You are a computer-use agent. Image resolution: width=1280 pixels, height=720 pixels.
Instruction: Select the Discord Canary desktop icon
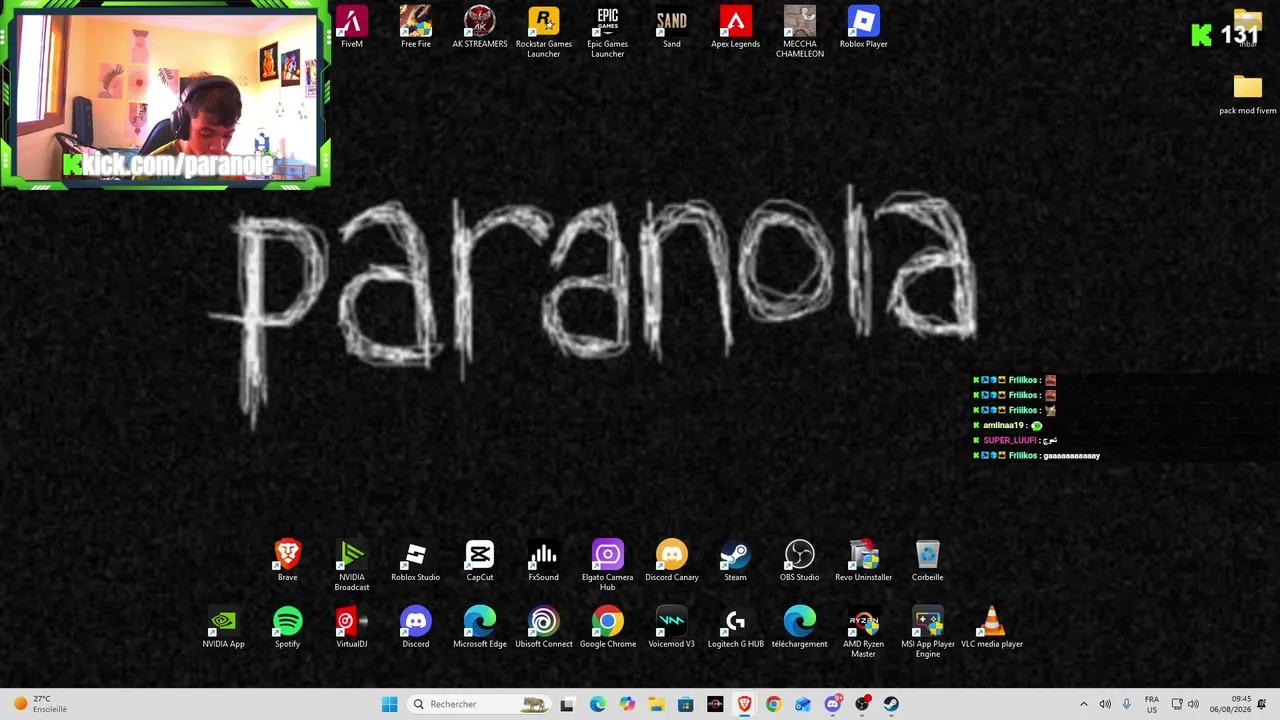pos(672,561)
